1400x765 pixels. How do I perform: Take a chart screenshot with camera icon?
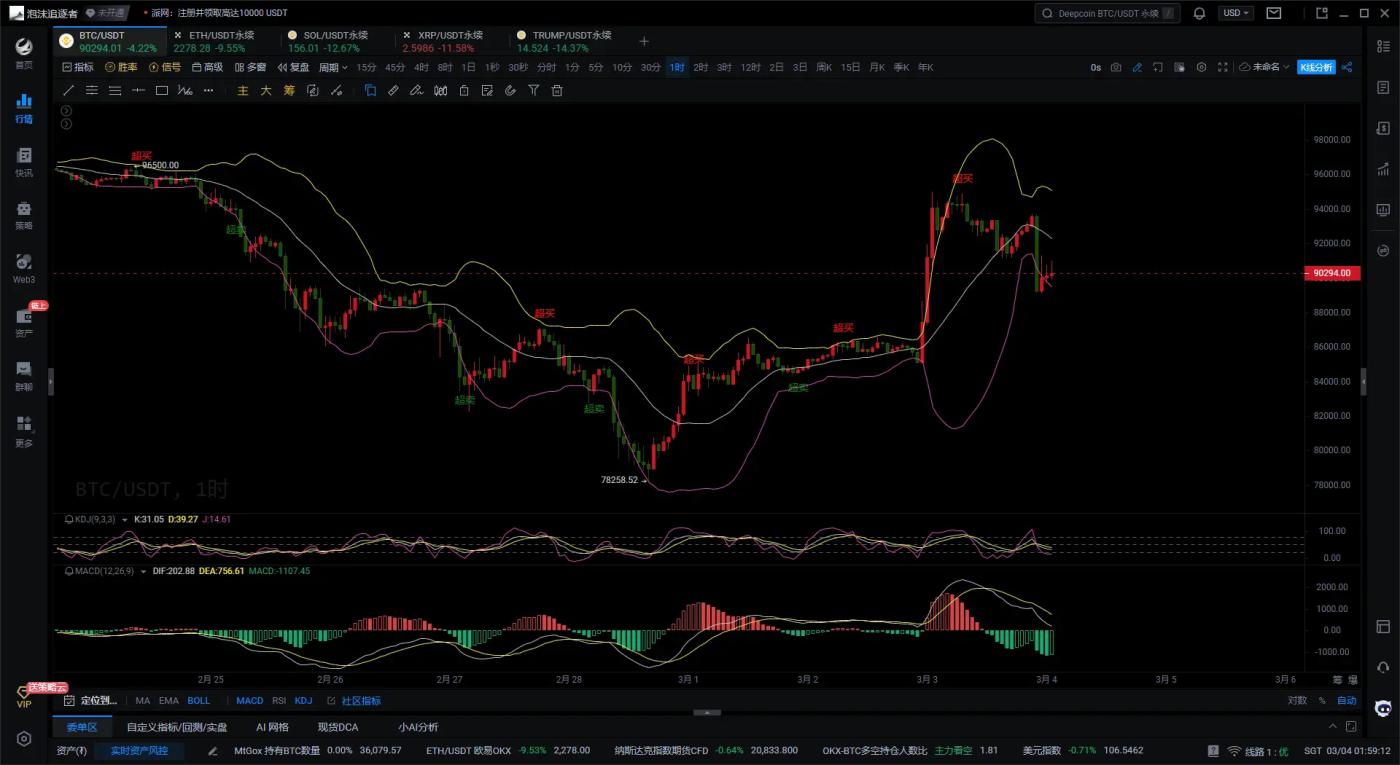coord(1116,67)
